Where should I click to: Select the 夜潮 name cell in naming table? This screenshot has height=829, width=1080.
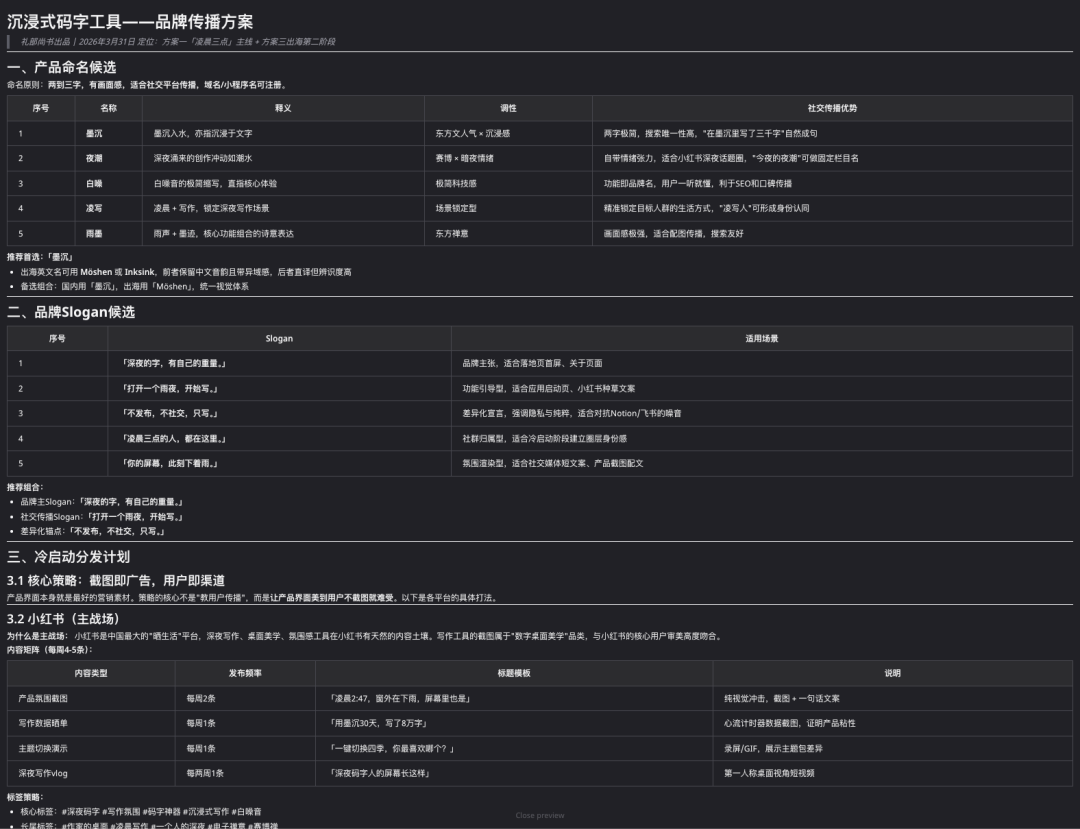94,158
